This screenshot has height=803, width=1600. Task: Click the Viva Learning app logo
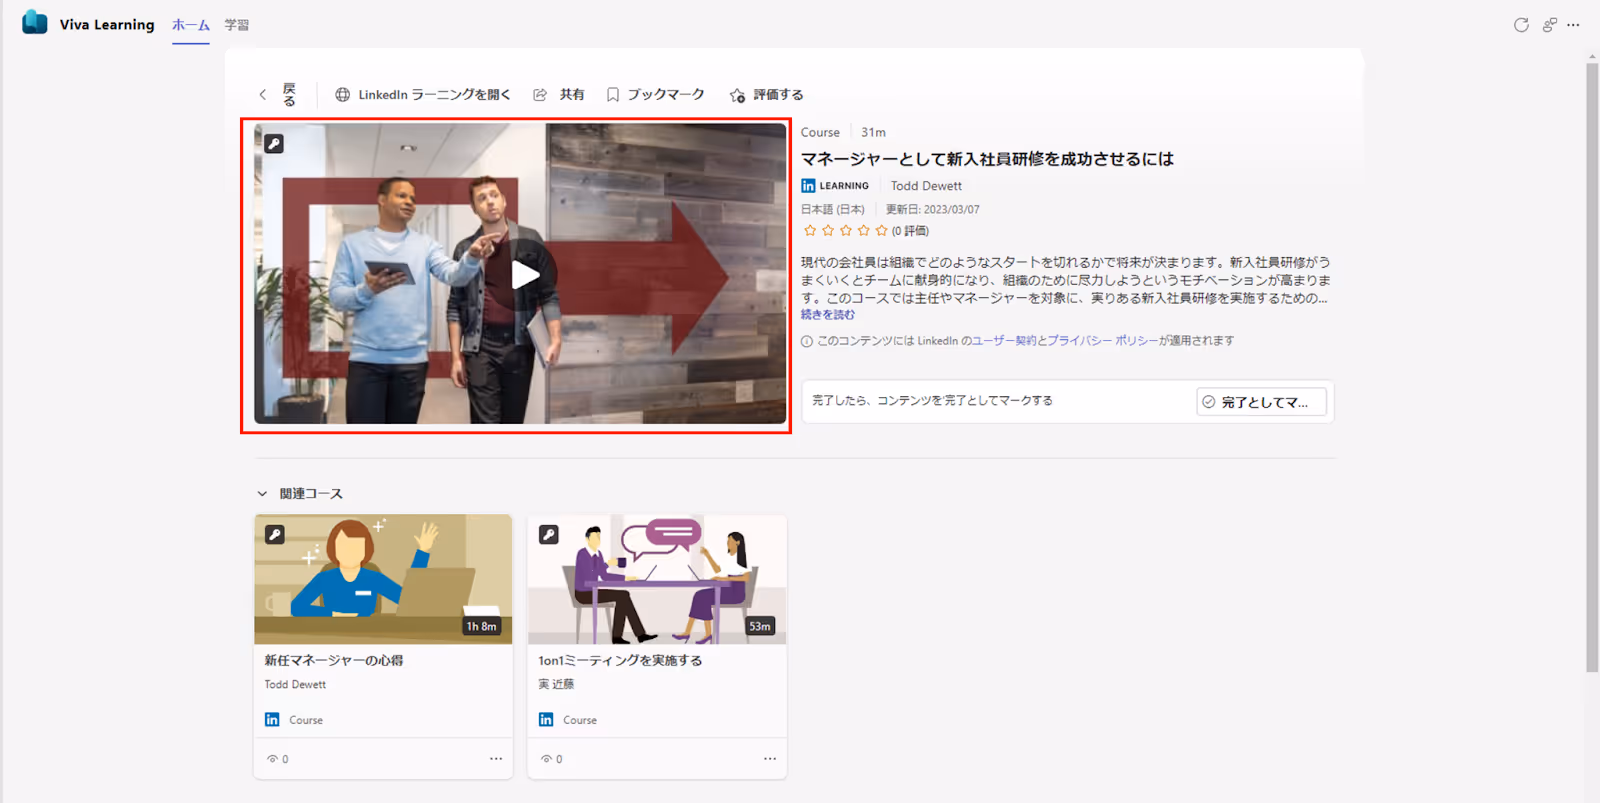pos(35,22)
